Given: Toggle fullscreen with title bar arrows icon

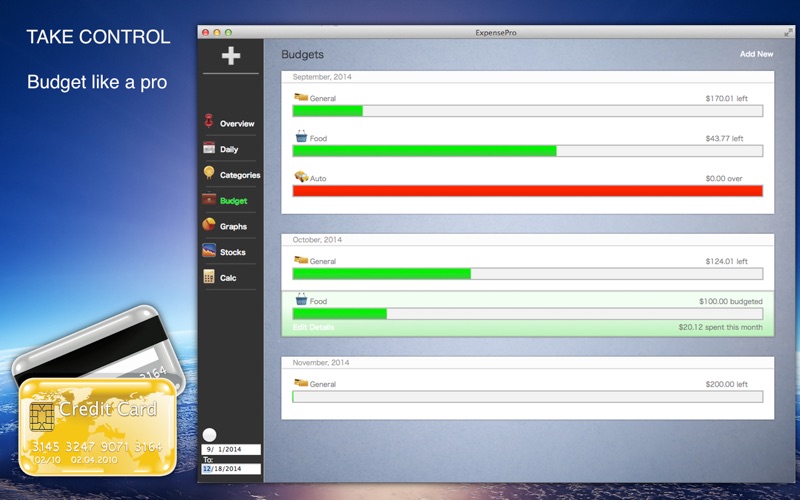Looking at the screenshot, I should pos(788,32).
